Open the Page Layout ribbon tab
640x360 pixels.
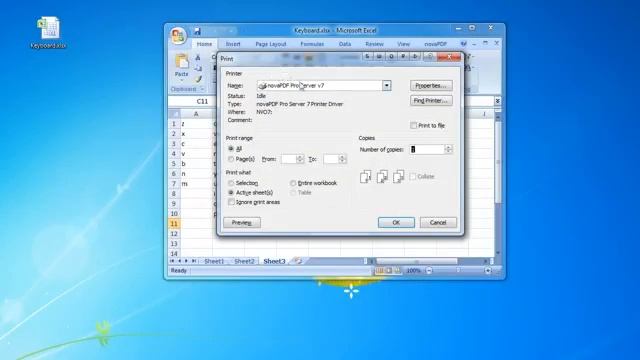[x=271, y=44]
